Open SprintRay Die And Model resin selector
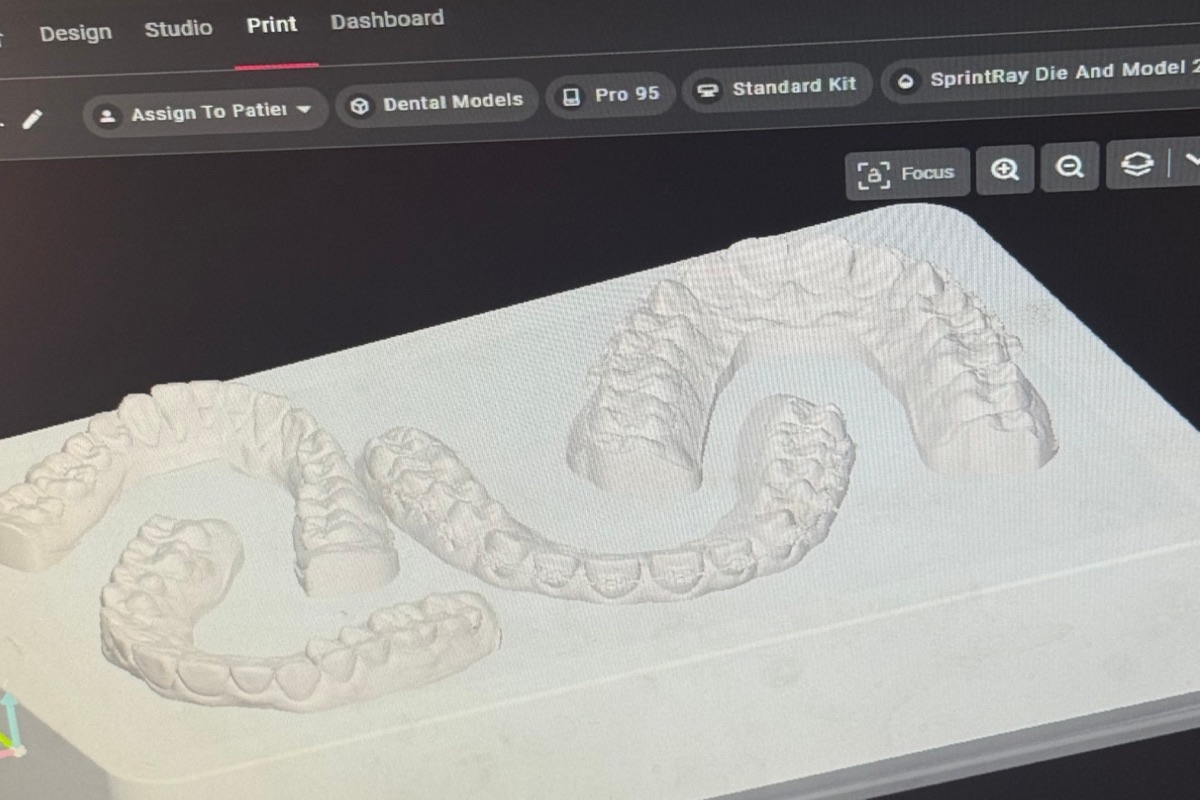The image size is (1200, 800). pos(1041,78)
